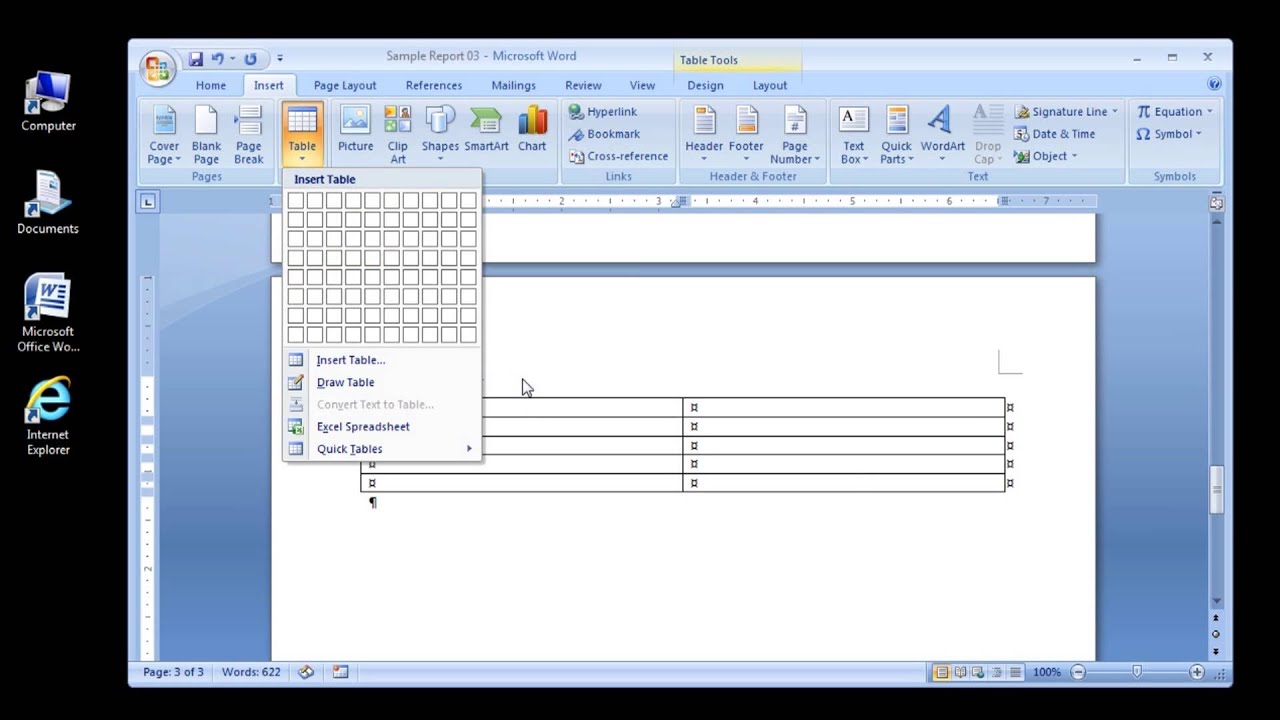The height and width of the screenshot is (720, 1280).
Task: Open Table Tools Design tab
Action: point(705,85)
